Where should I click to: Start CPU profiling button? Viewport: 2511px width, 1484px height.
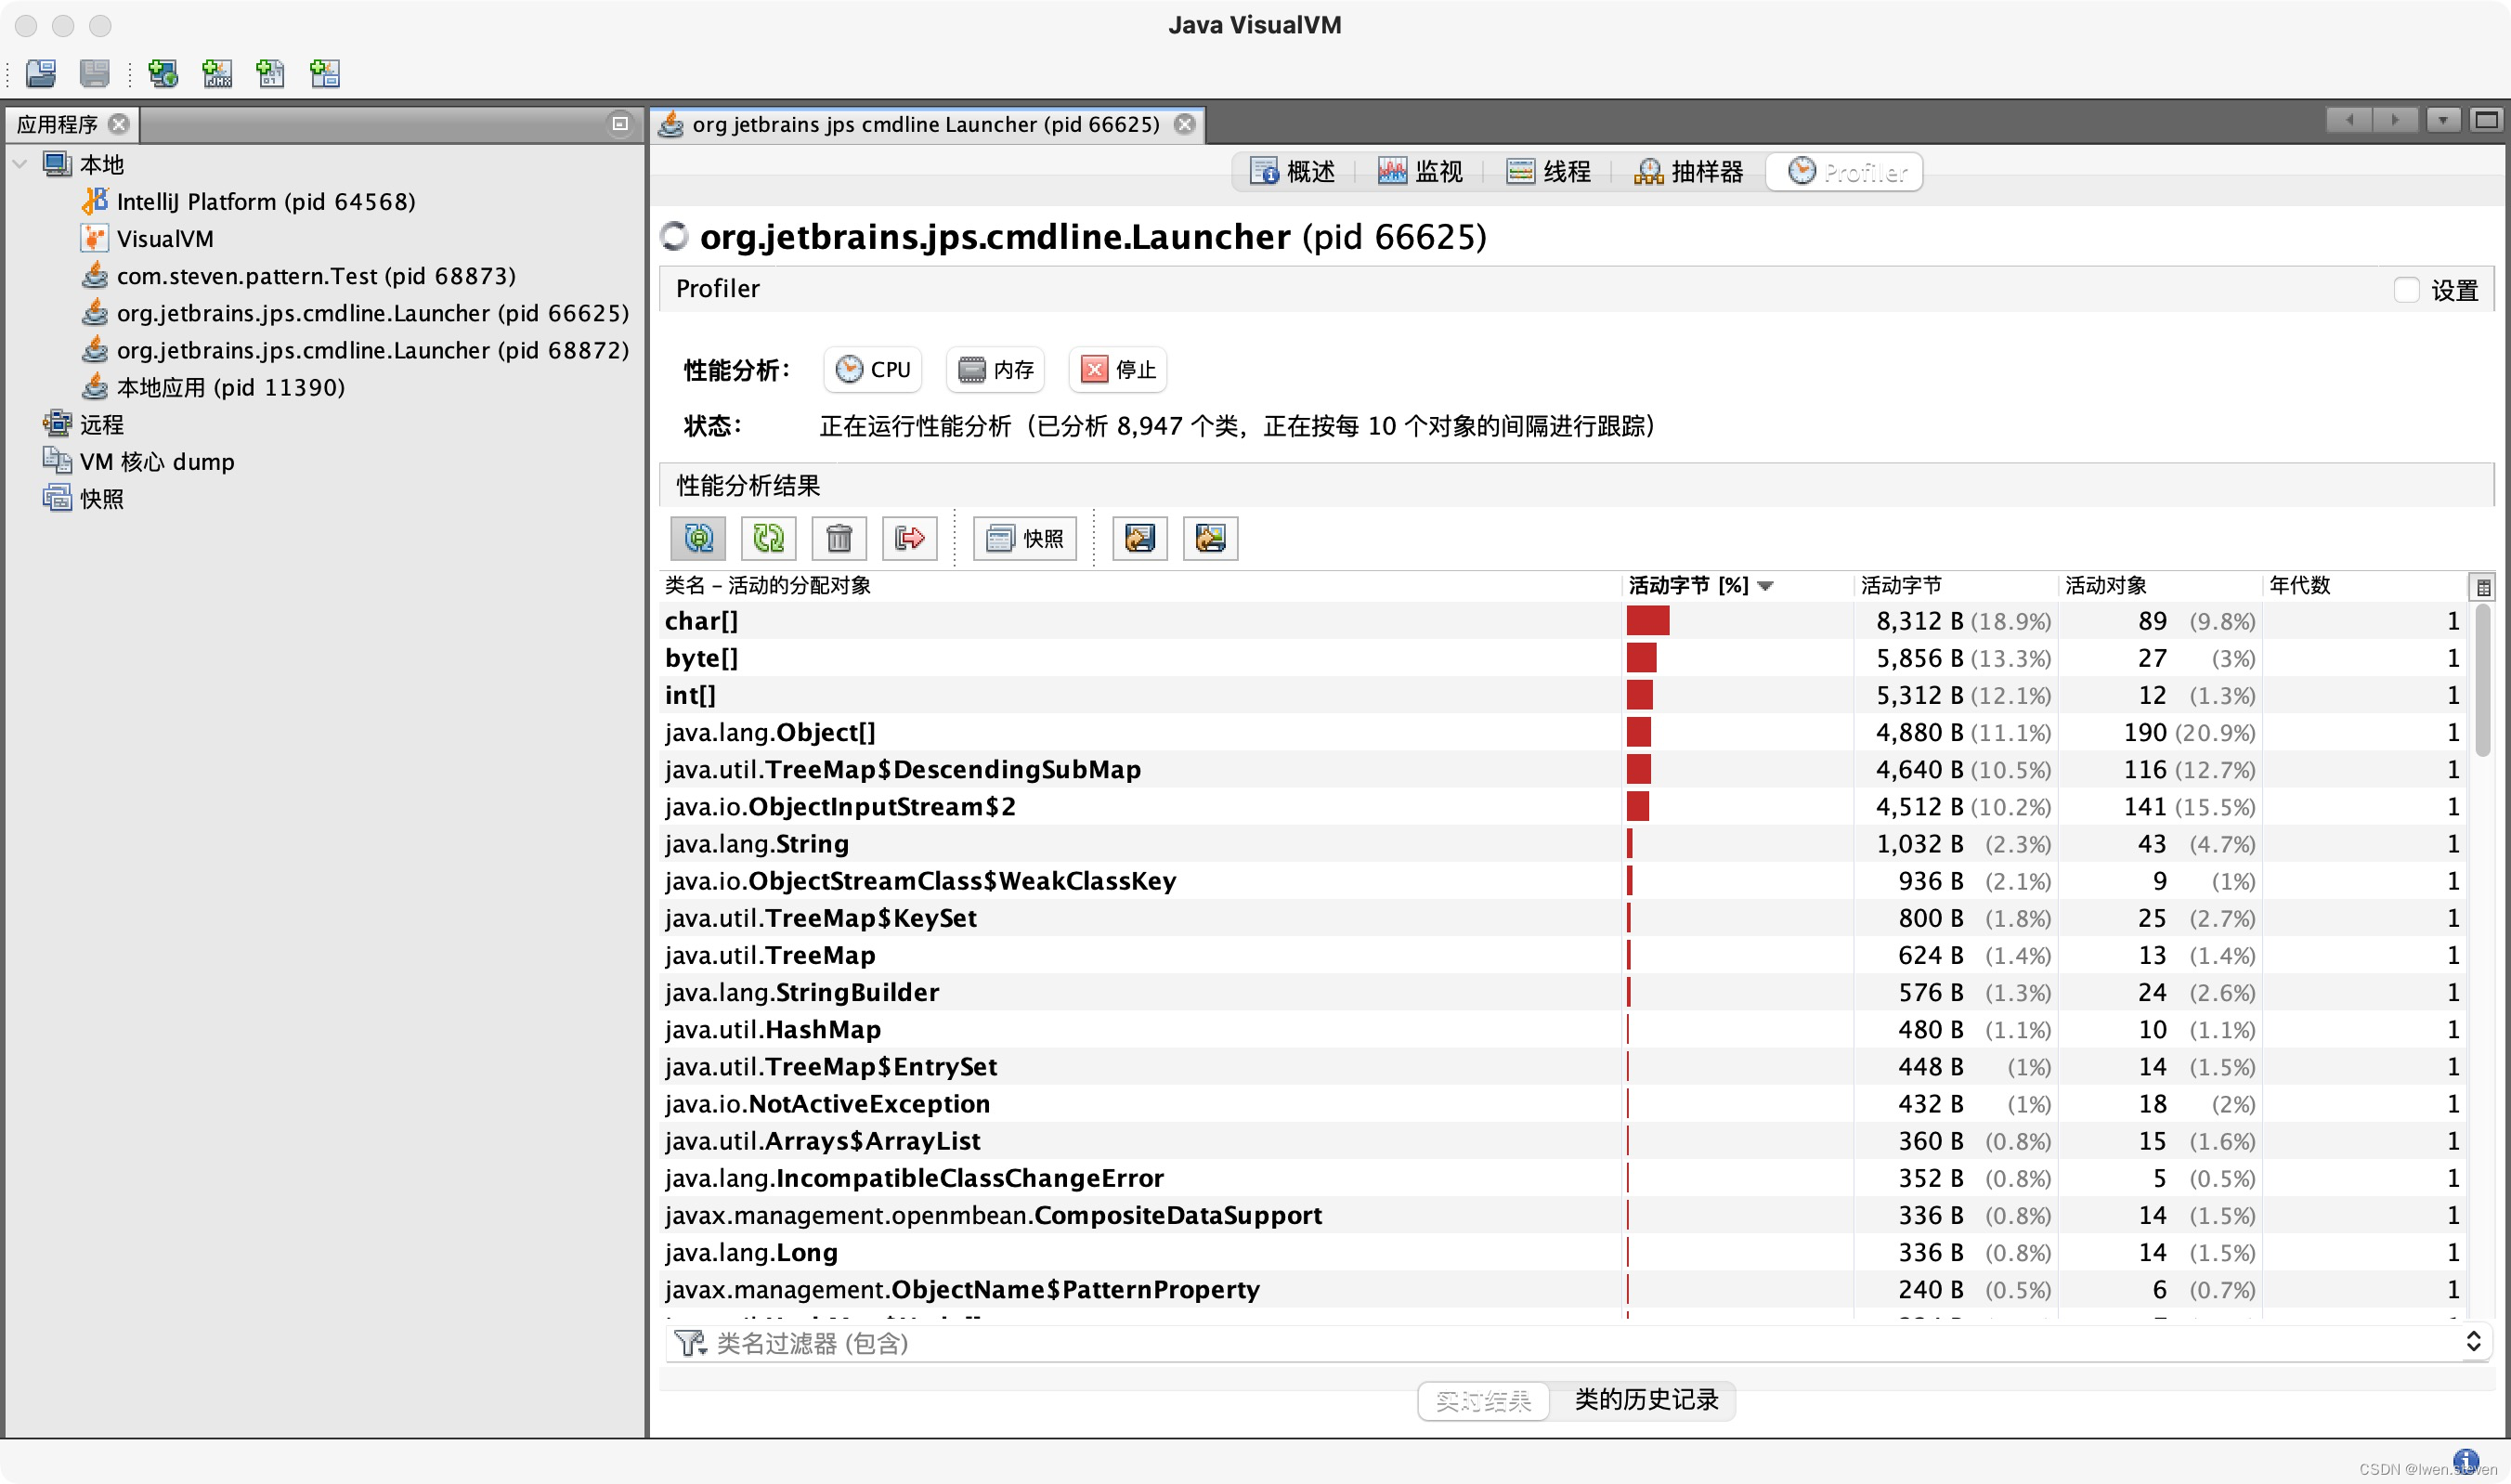873,370
